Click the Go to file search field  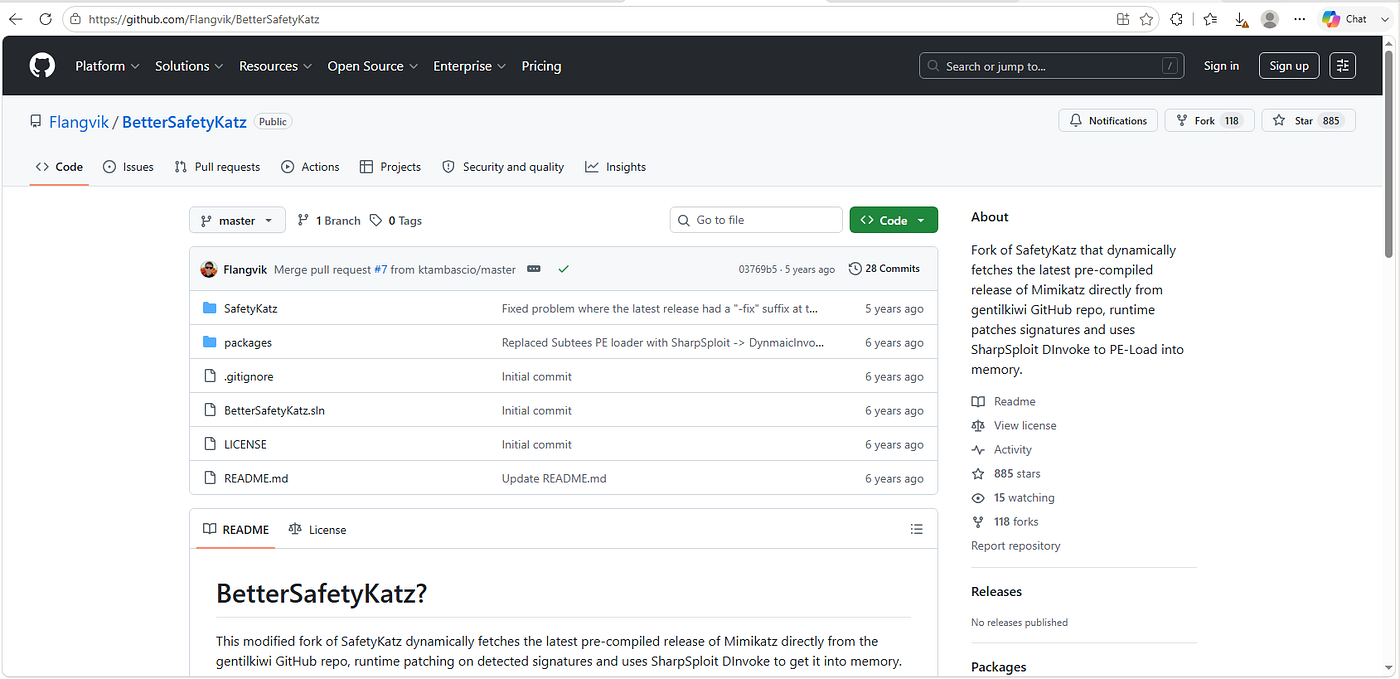[756, 220]
